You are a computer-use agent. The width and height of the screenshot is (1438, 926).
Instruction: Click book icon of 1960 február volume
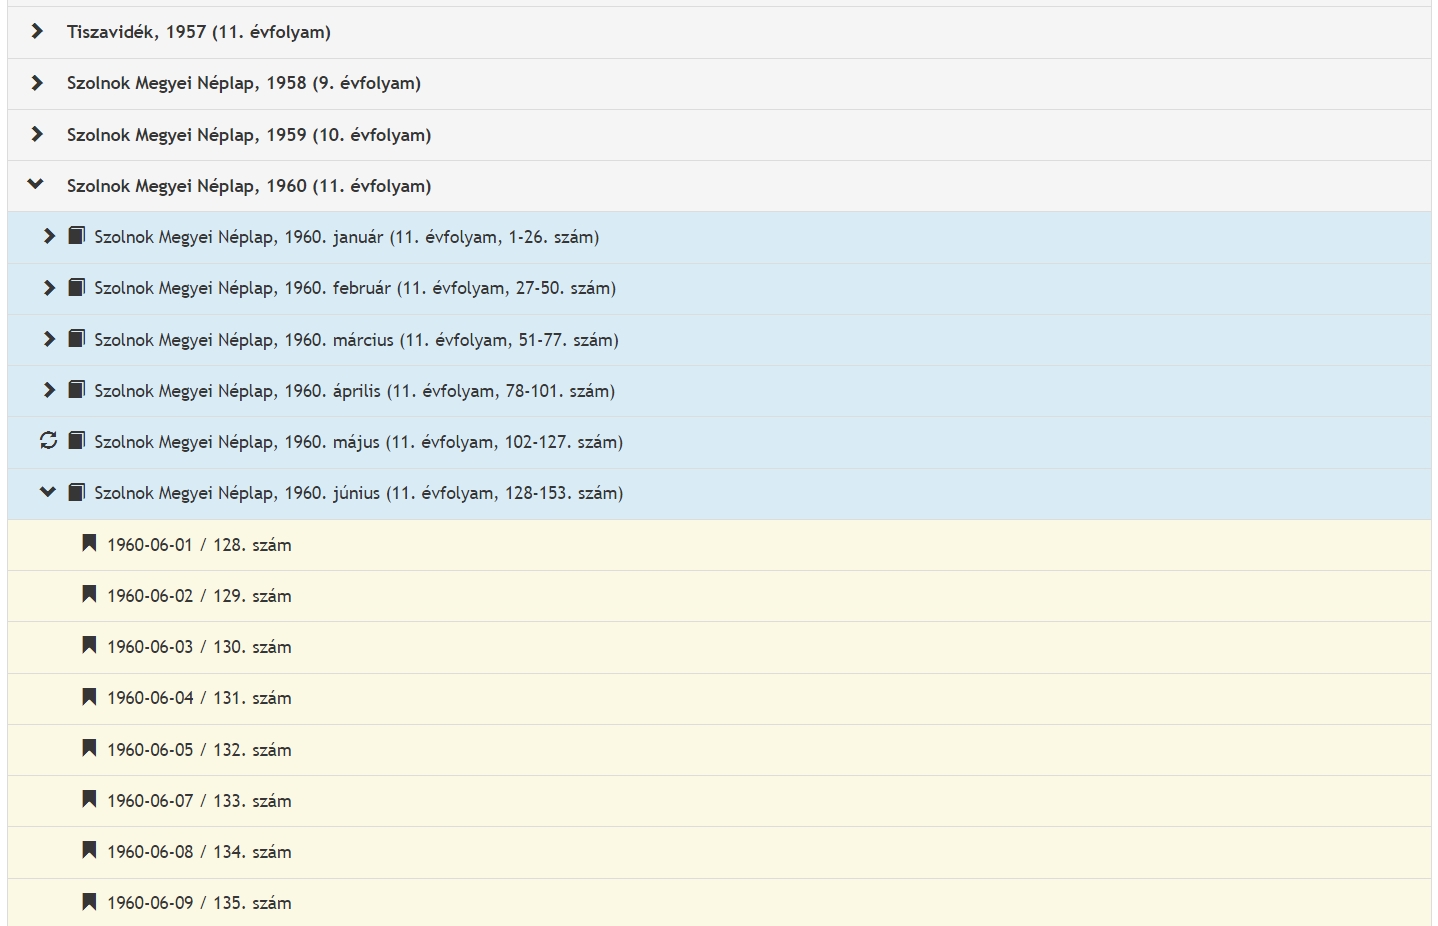76,287
